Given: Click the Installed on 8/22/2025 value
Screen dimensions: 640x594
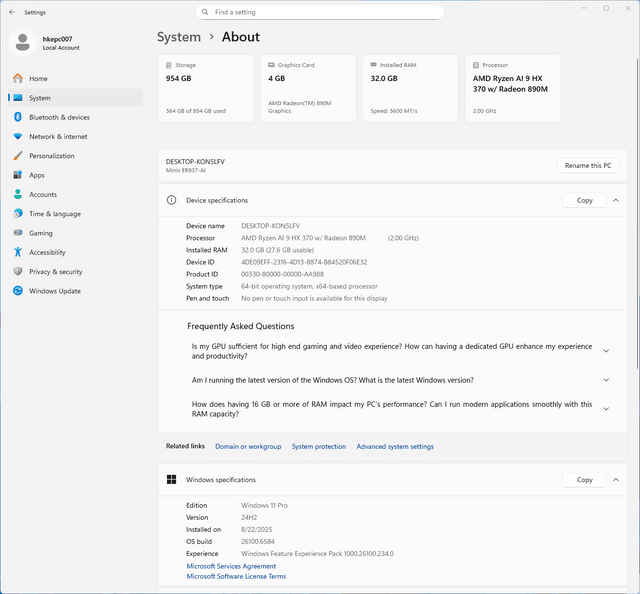Looking at the screenshot, I should [256, 529].
